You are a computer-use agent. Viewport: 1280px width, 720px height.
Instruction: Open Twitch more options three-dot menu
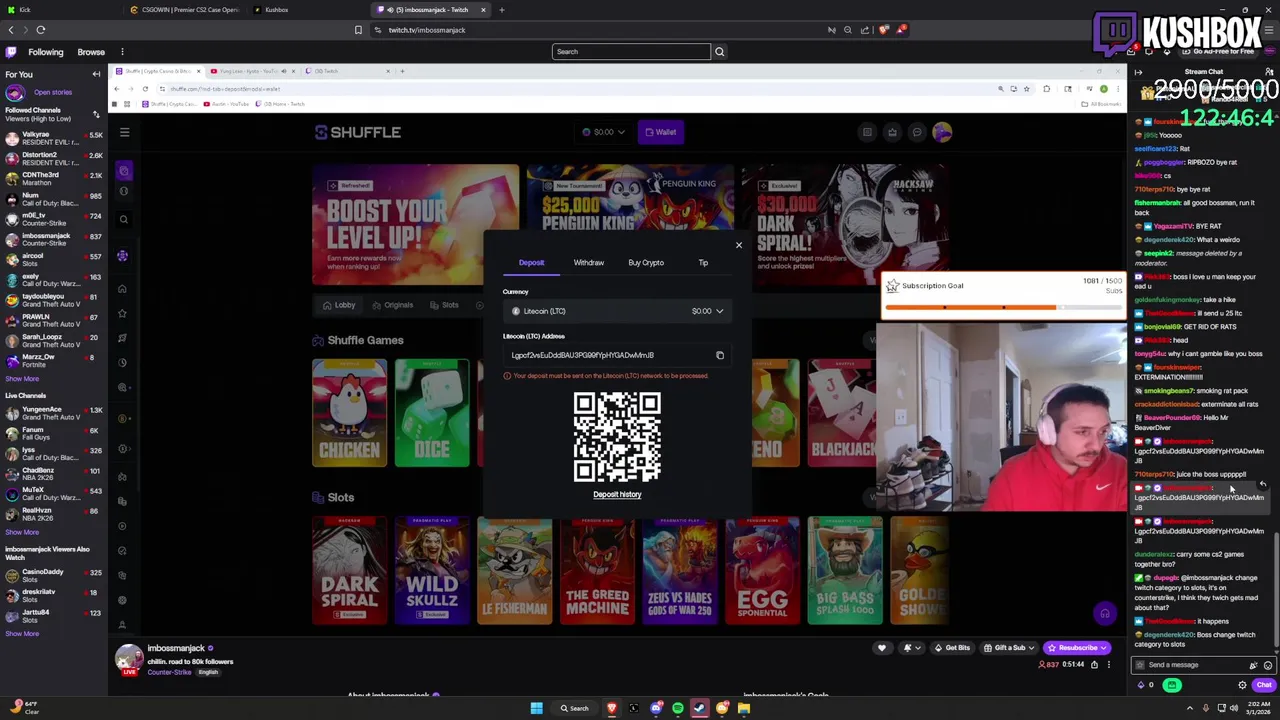(122, 52)
